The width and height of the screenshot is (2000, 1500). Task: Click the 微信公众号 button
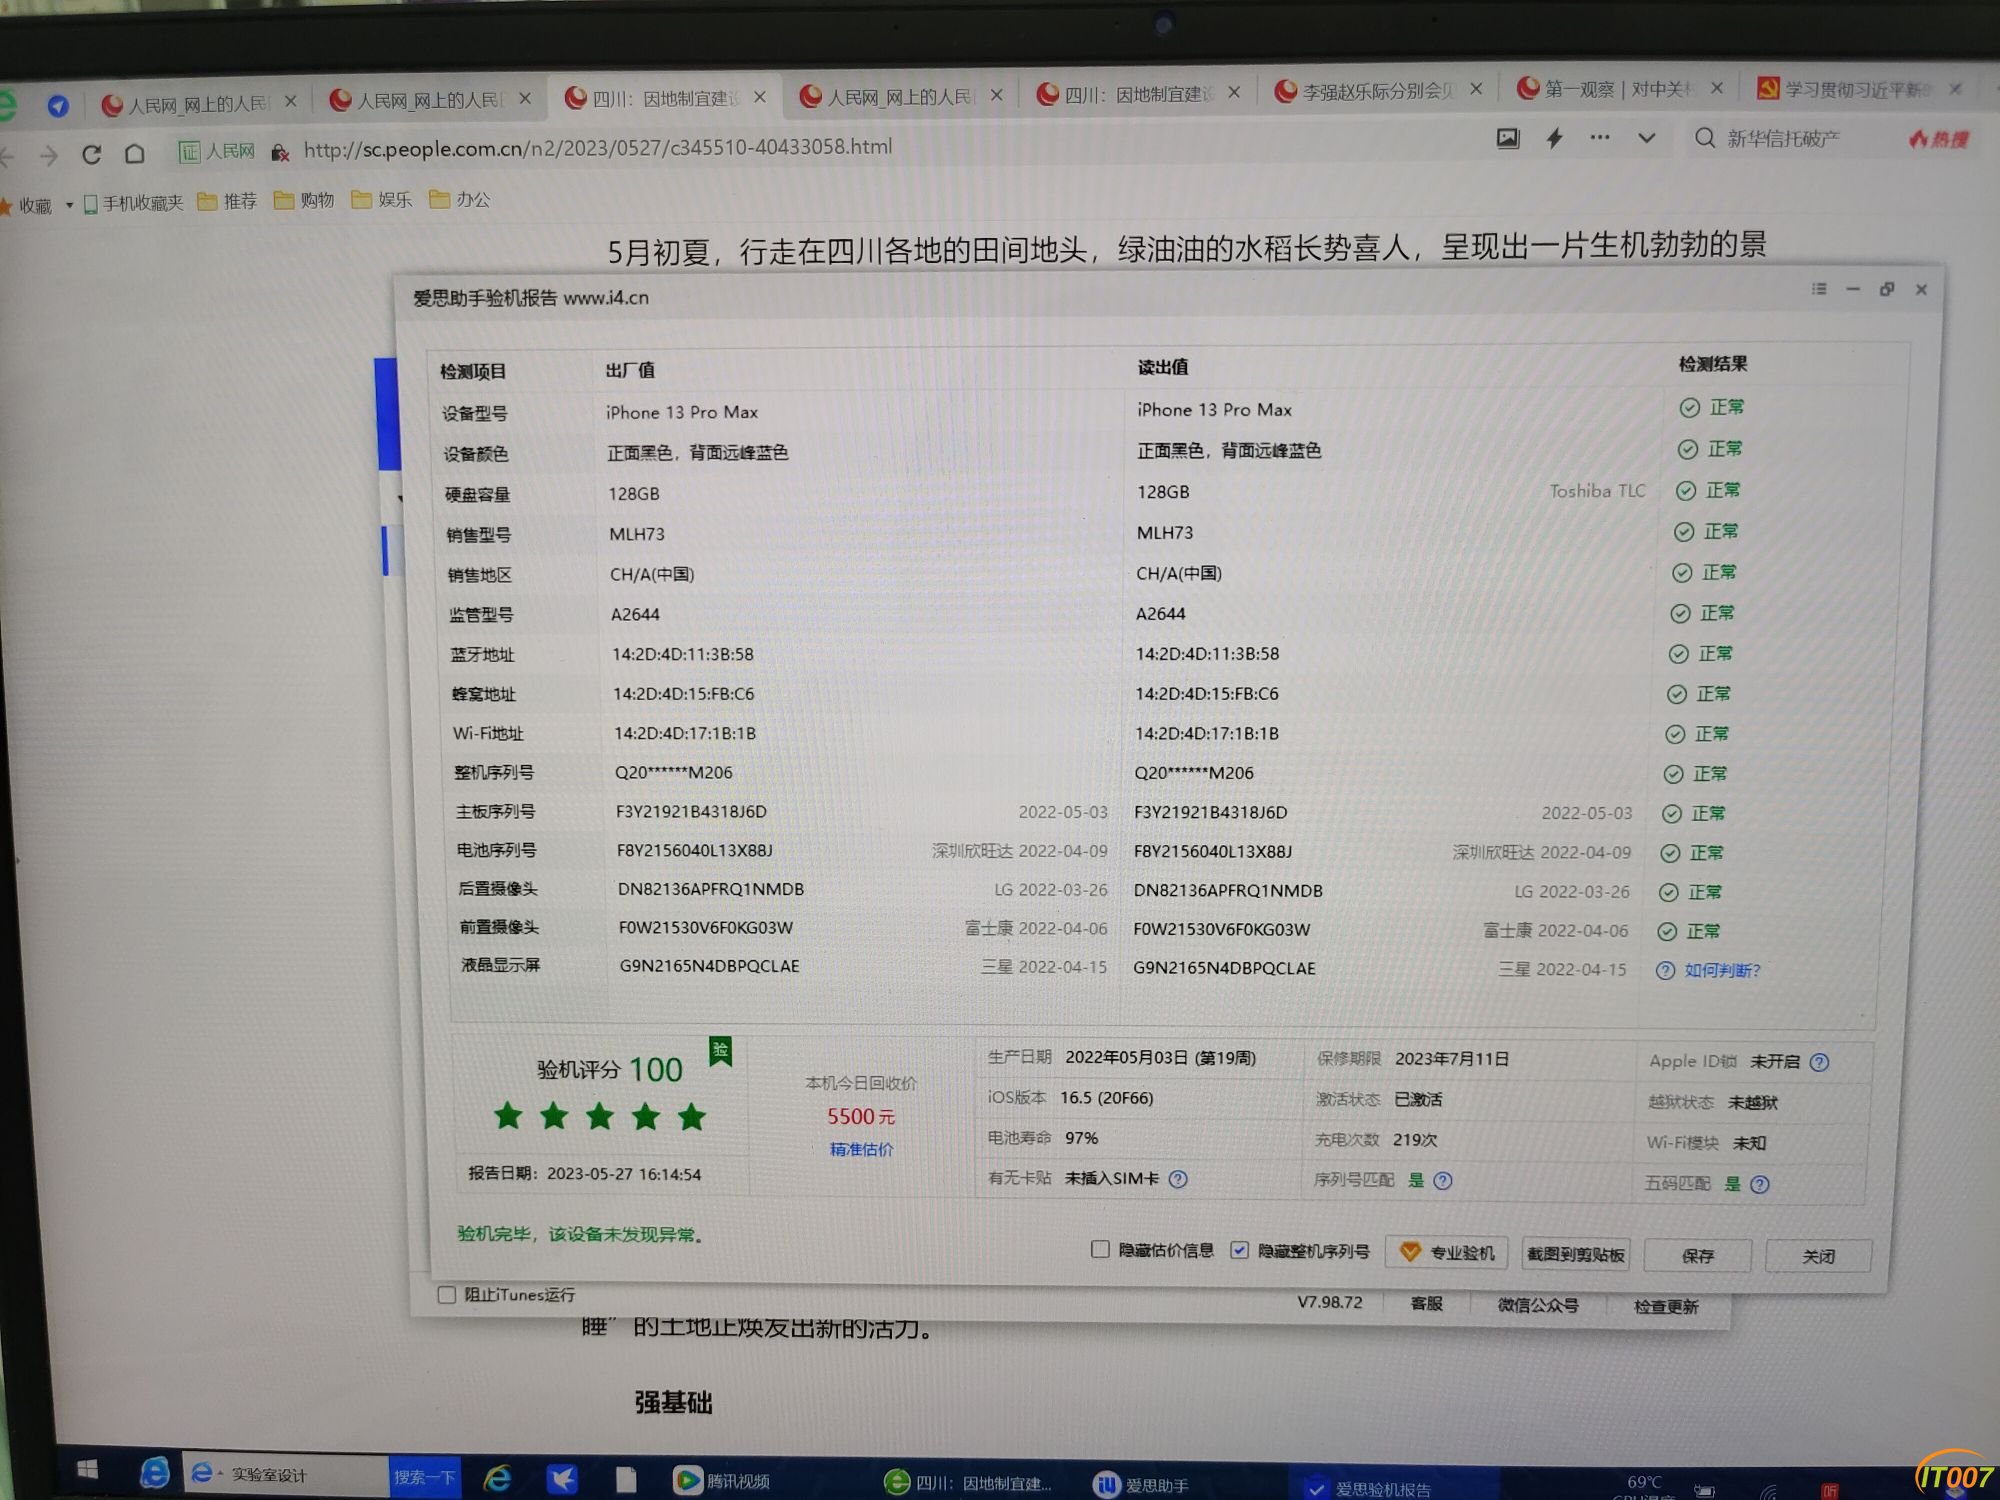pyautogui.click(x=1537, y=1305)
